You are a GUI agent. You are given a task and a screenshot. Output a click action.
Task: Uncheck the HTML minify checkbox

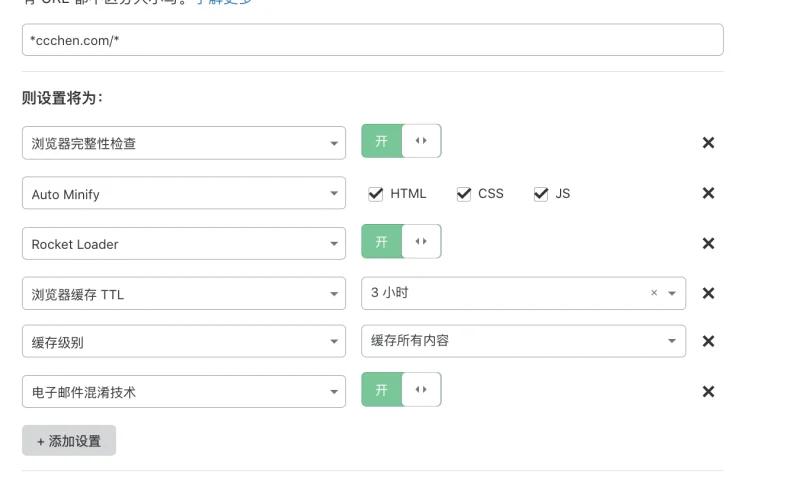(376, 193)
